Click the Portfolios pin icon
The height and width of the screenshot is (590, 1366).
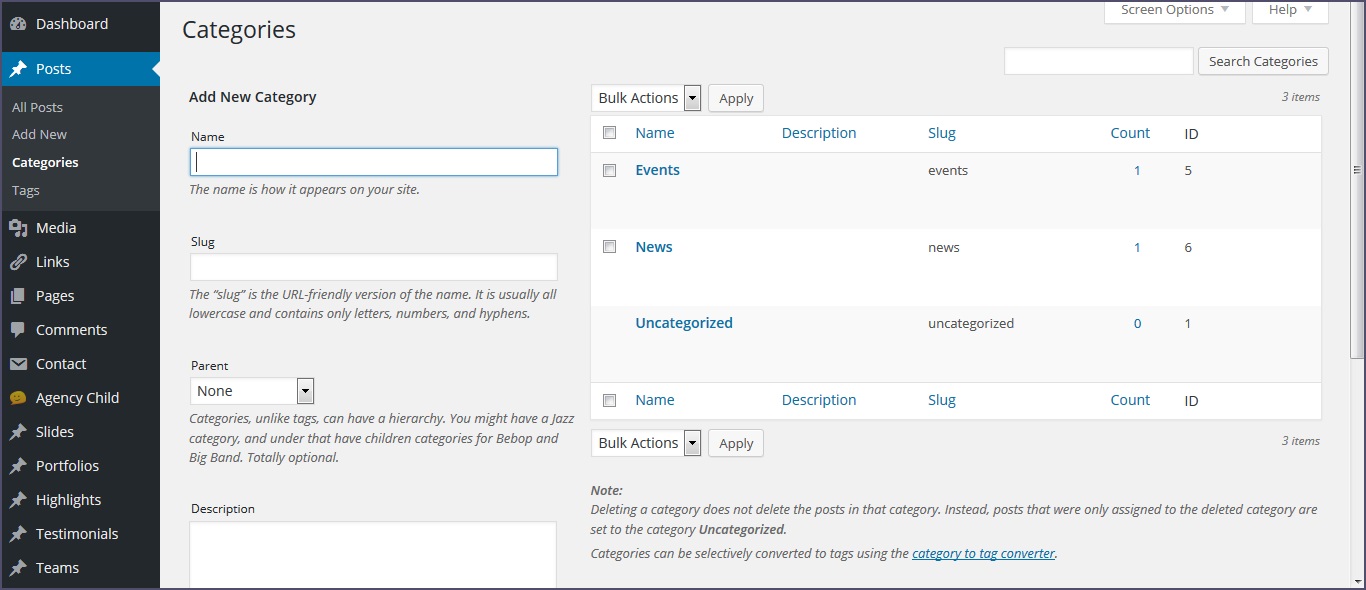coord(18,466)
